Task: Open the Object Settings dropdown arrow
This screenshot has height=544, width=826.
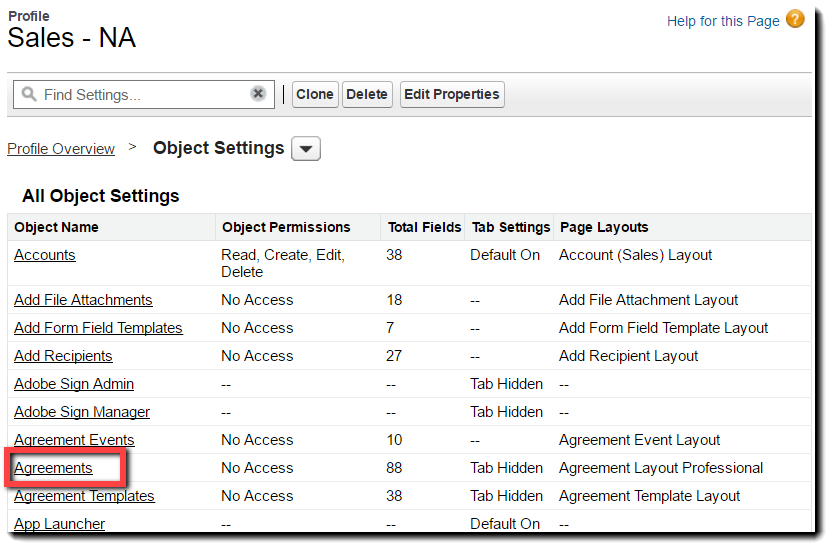Action: pos(306,149)
